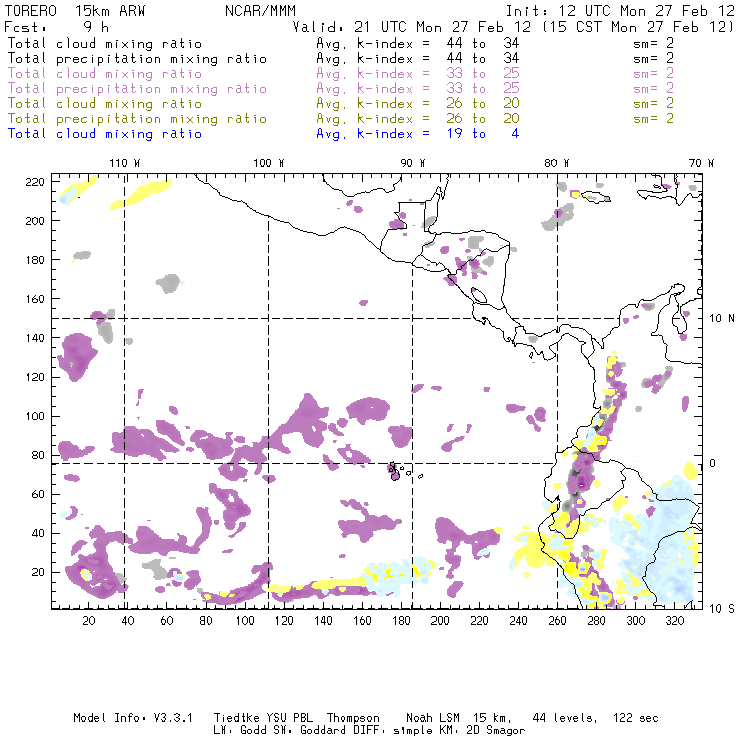Click the 320 x-axis tick label
Image resolution: width=740 pixels, height=740 pixels.
(x=674, y=621)
